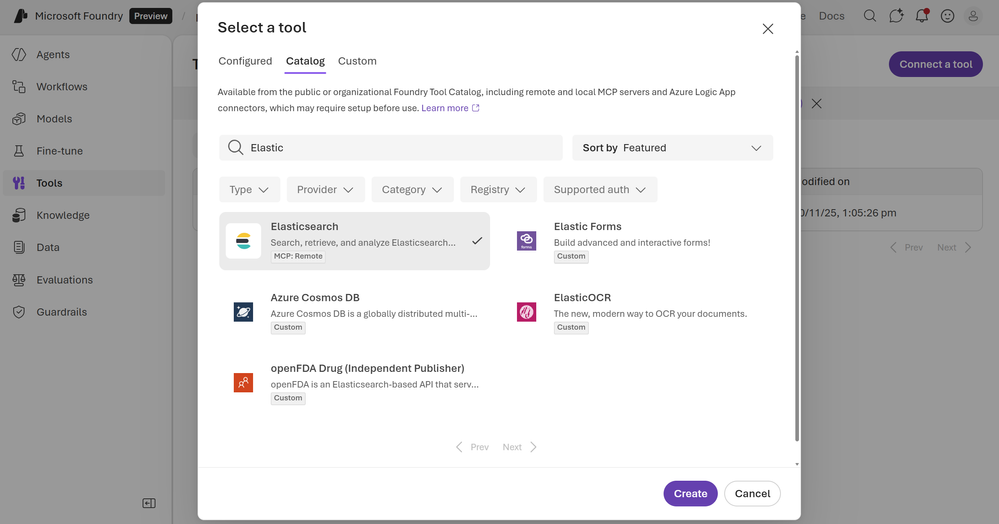Open the Agents sidebar icon

(x=19, y=54)
